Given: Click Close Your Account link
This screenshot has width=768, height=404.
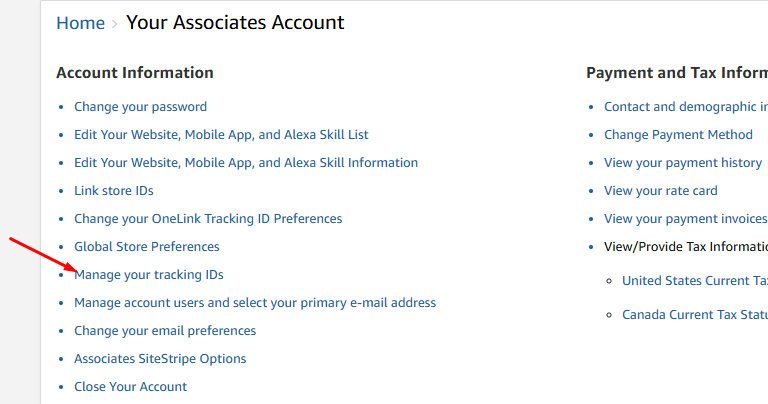Looking at the screenshot, I should click(131, 386).
